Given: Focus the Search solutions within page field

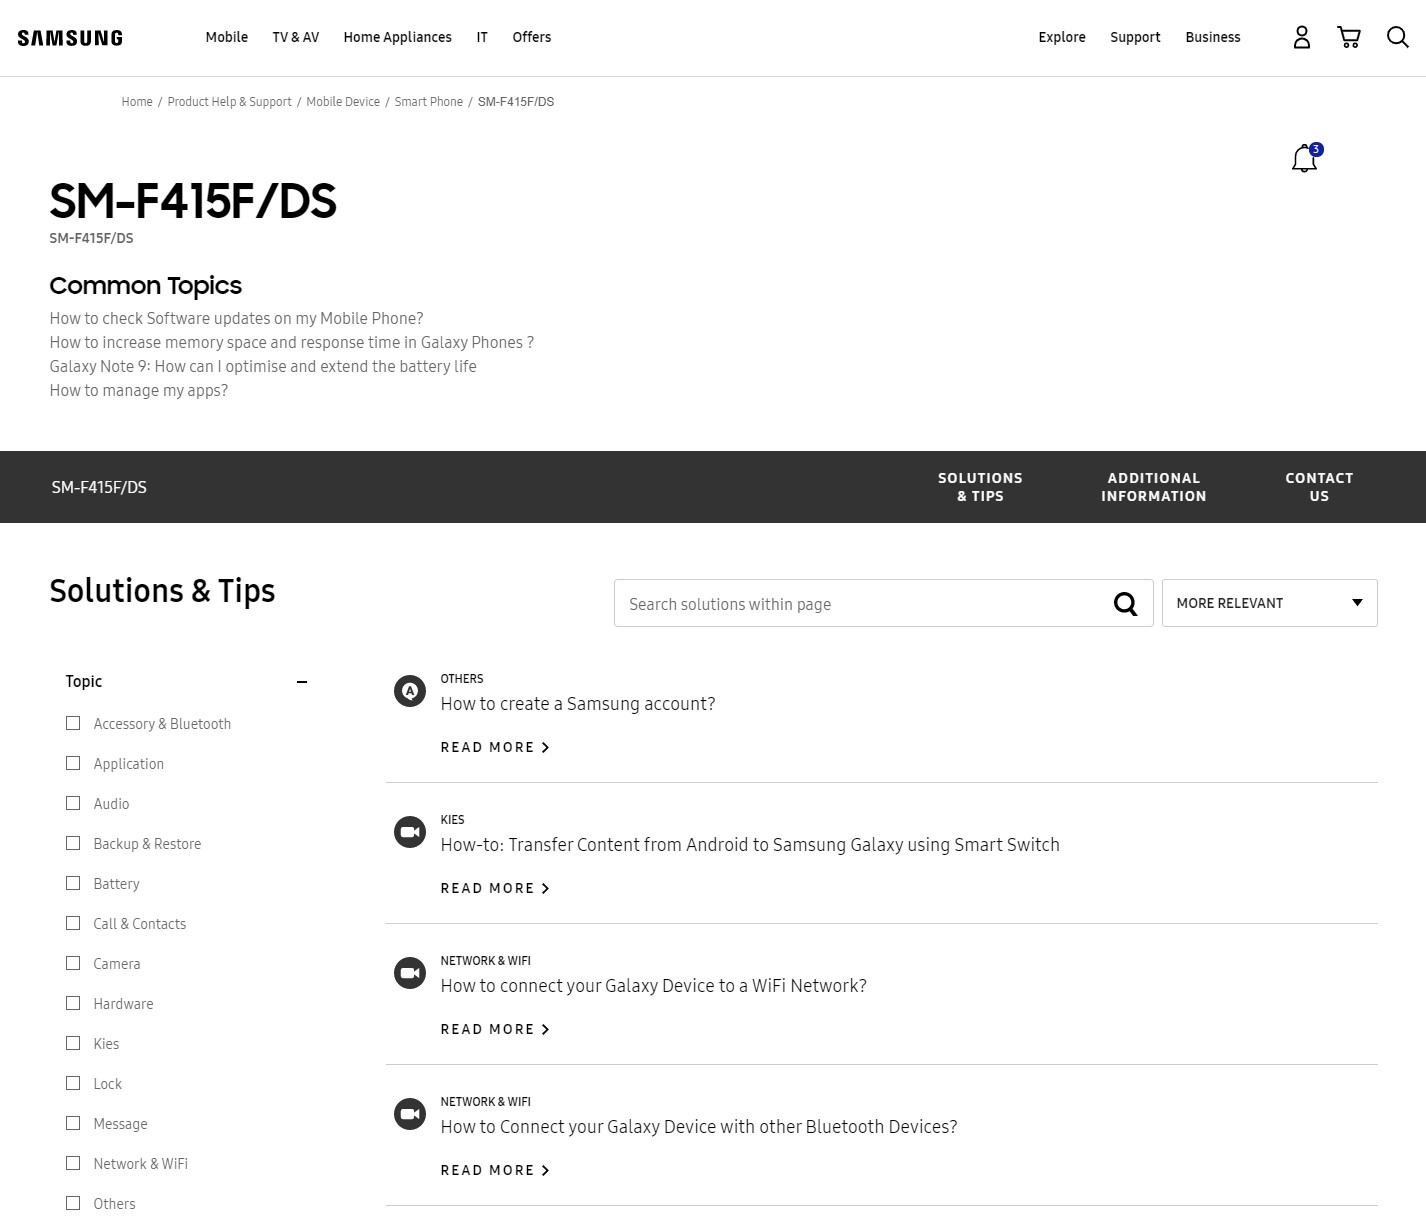Looking at the screenshot, I should pos(860,604).
